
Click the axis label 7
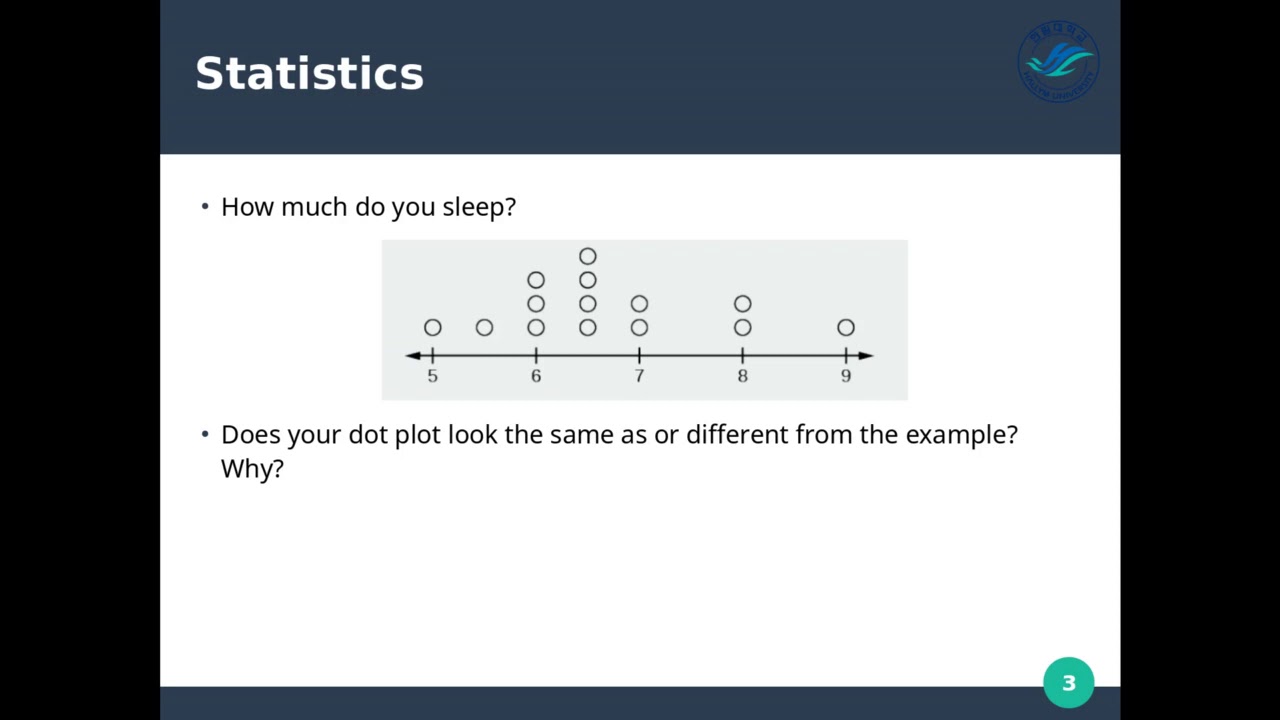click(639, 376)
